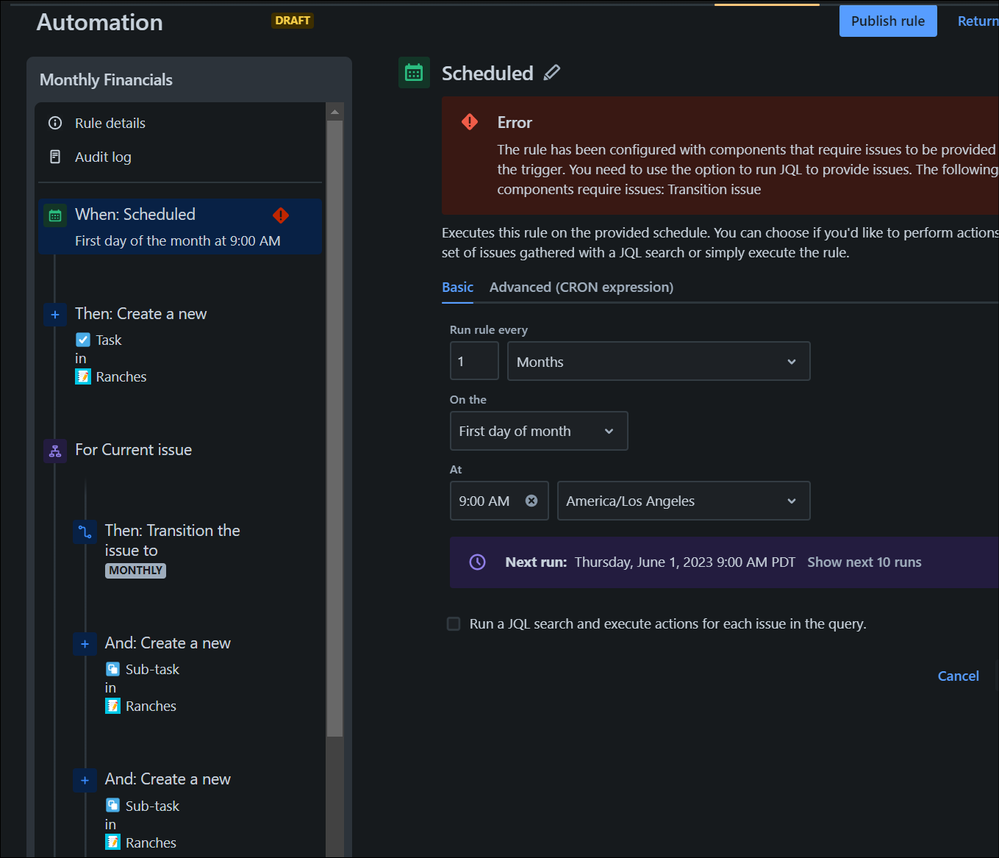
Task: Click the Cancel link
Action: tap(958, 676)
